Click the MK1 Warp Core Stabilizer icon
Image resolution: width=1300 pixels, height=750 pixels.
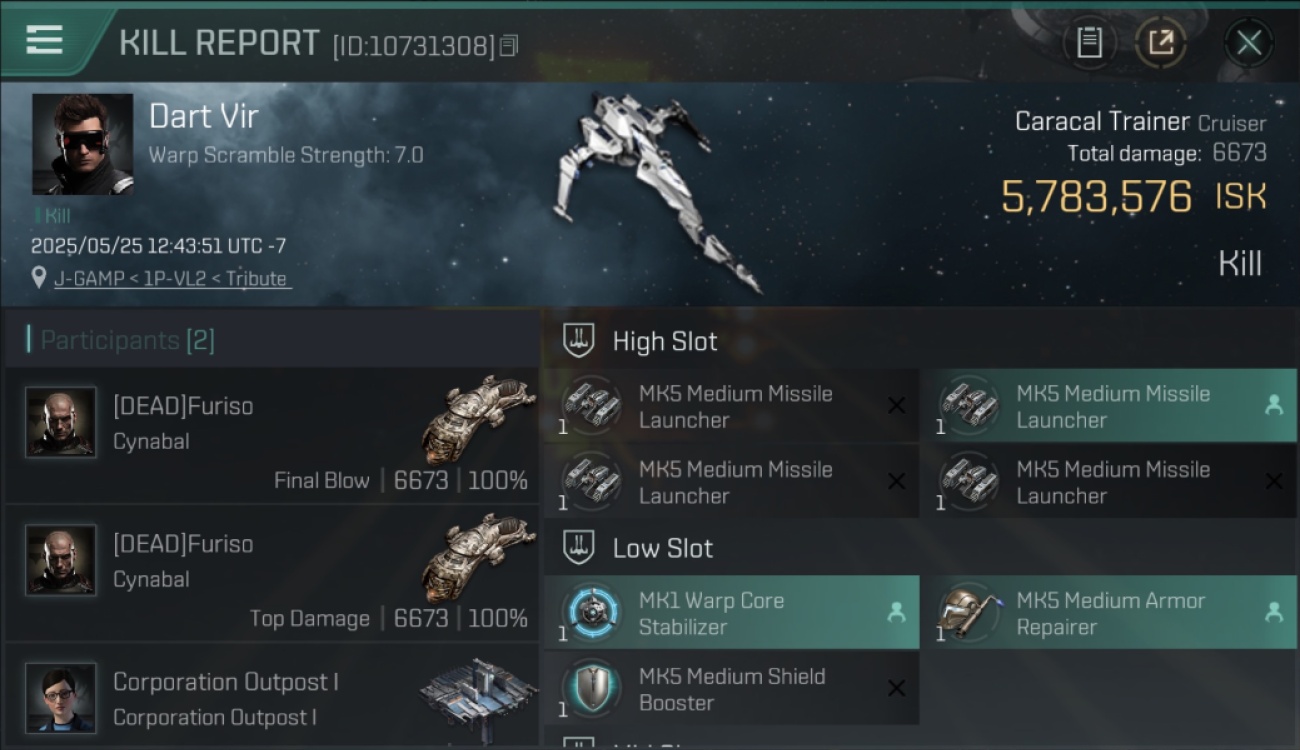(x=591, y=613)
